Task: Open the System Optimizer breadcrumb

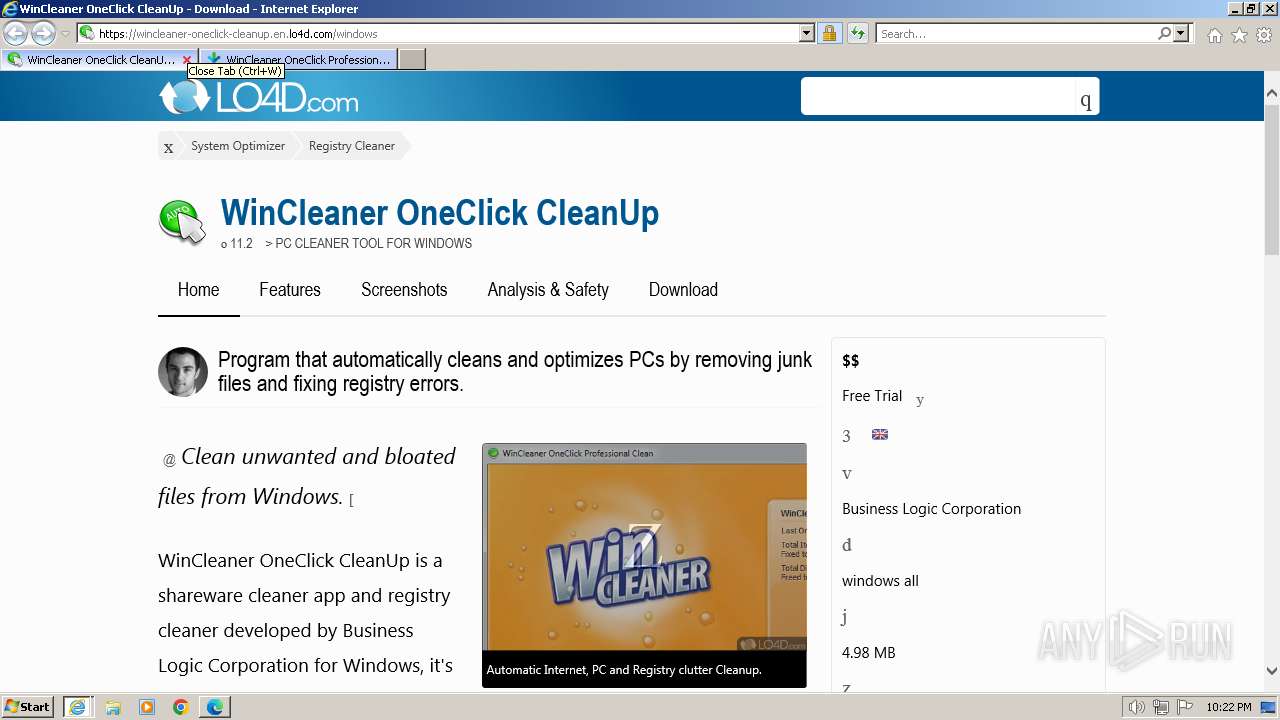Action: pyautogui.click(x=238, y=146)
